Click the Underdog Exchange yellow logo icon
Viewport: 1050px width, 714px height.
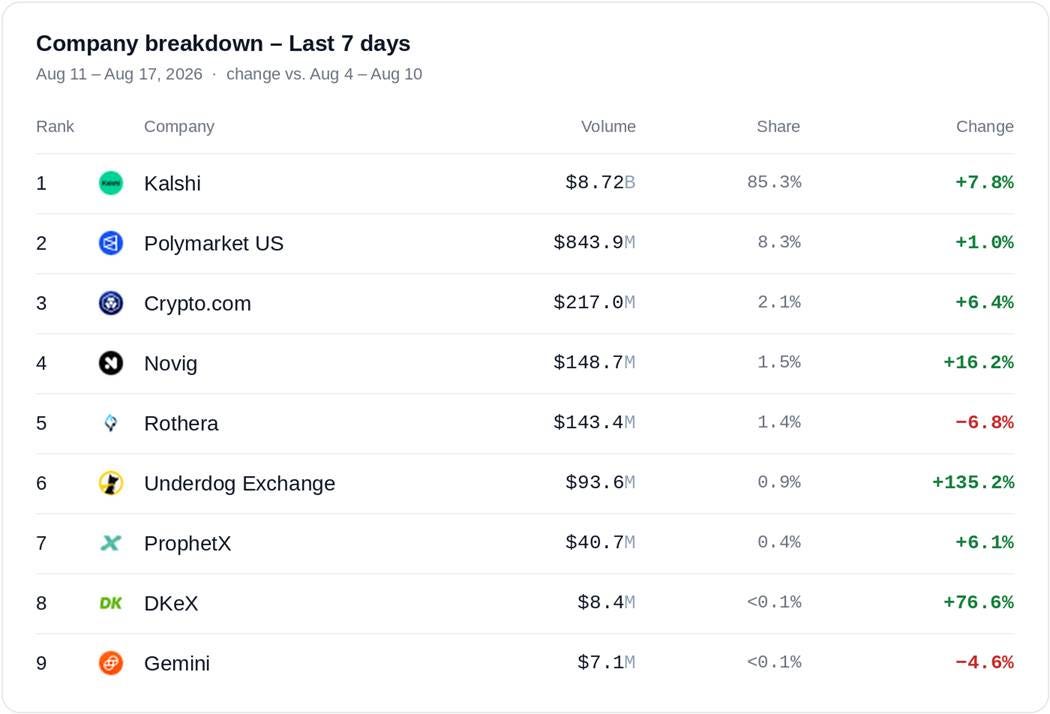pos(110,483)
